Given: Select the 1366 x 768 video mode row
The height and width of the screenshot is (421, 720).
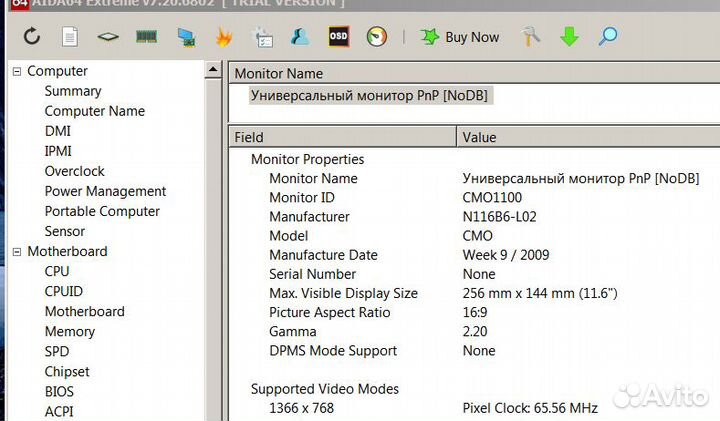Looking at the screenshot, I should coord(302,408).
